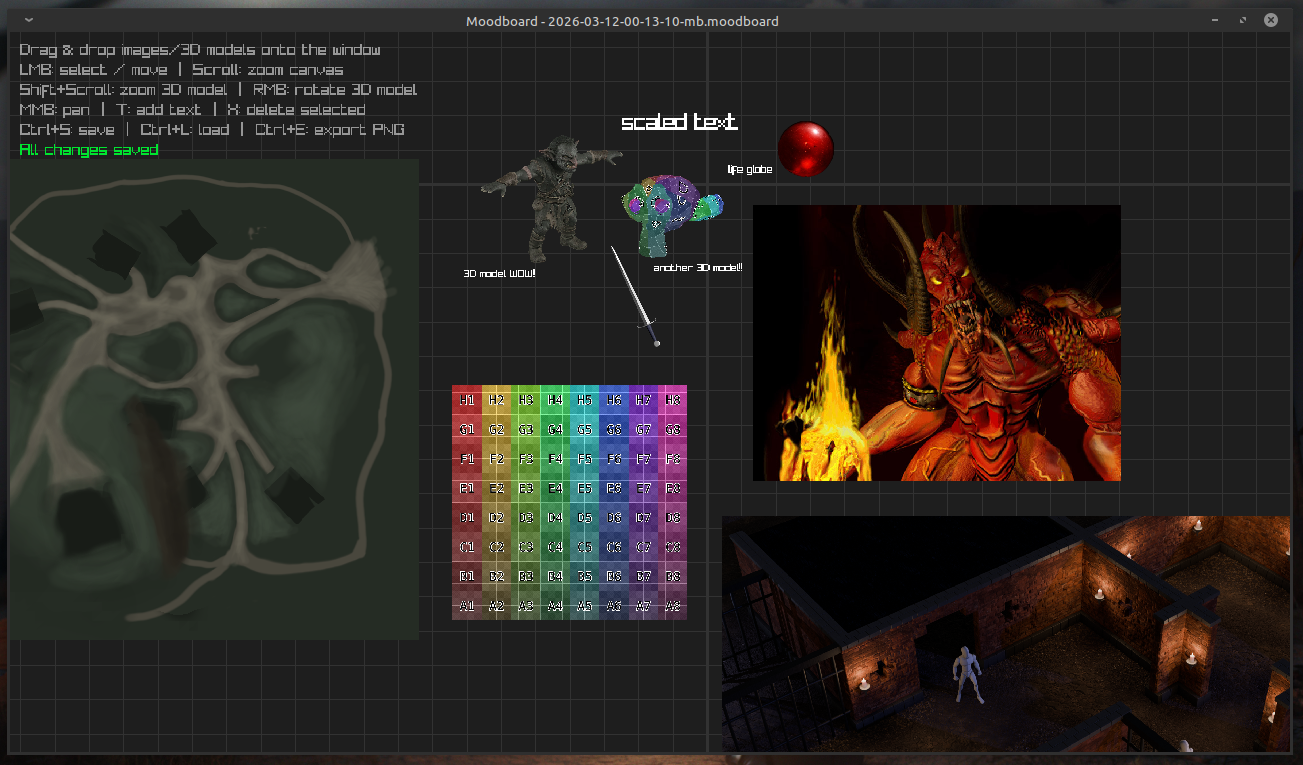Select the colorful monkey head 3D model
The image size is (1303, 765).
coord(671,216)
